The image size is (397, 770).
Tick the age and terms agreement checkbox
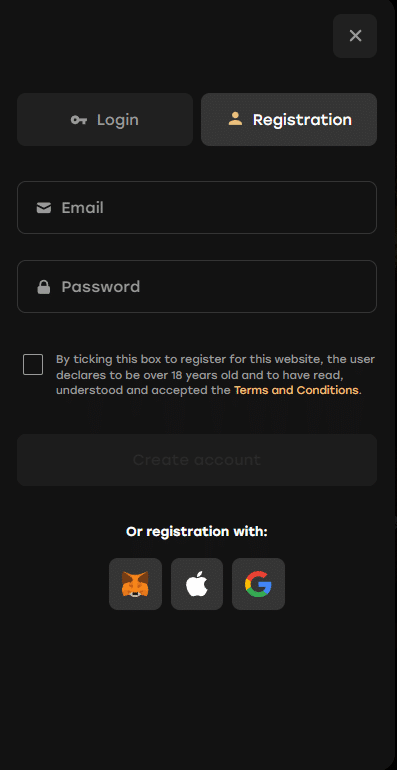(33, 365)
